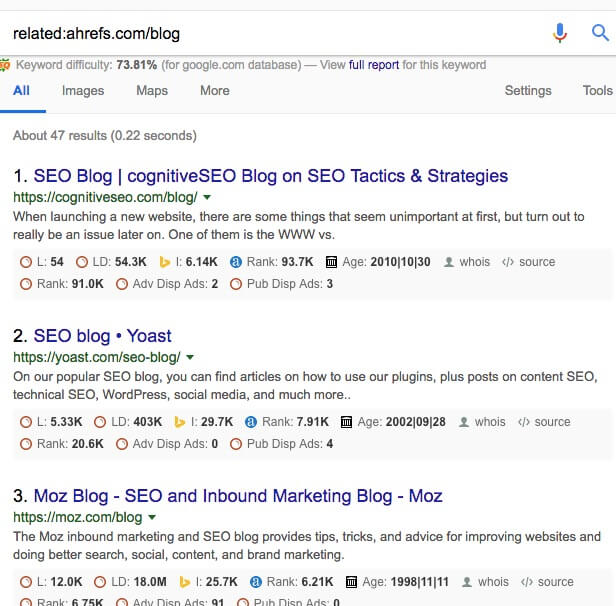Click the Bing index I: 29.7K metric
Image resolution: width=616 pixels, height=606 pixels.
204,422
